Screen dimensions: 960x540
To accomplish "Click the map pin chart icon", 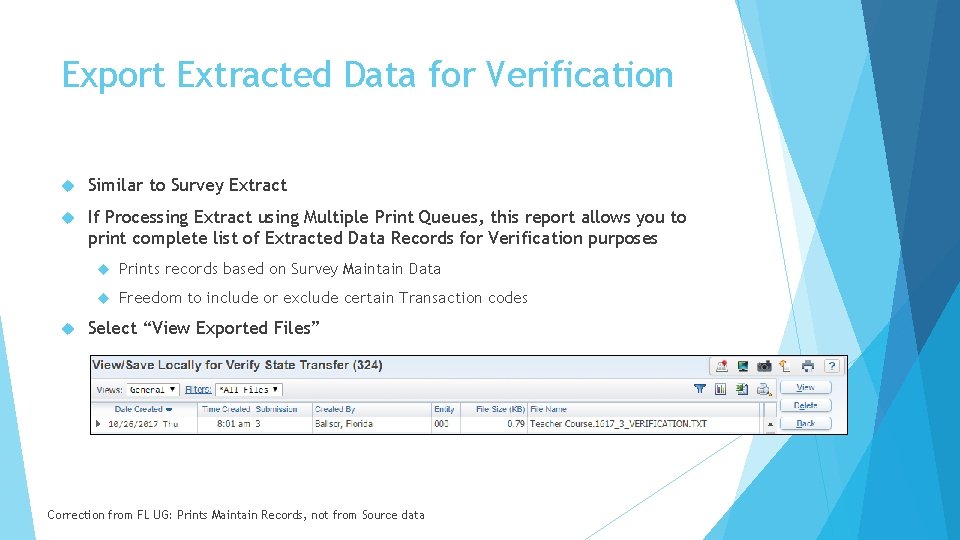I will (722, 366).
